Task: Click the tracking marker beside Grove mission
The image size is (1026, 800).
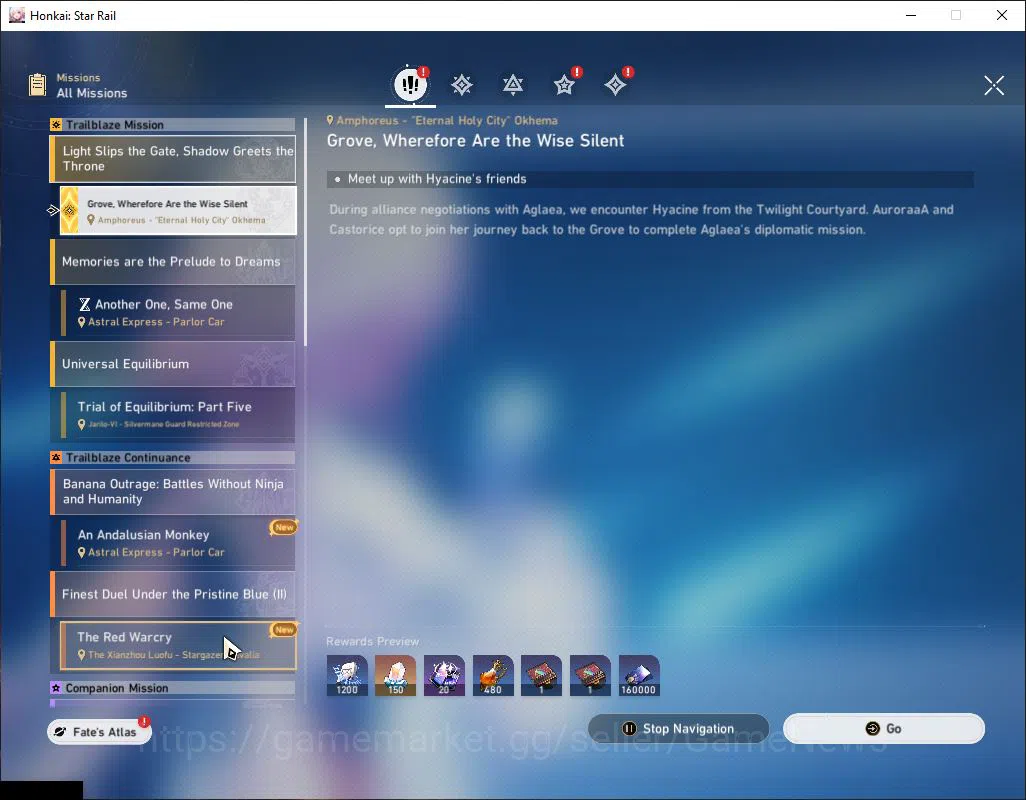Action: 53,210
